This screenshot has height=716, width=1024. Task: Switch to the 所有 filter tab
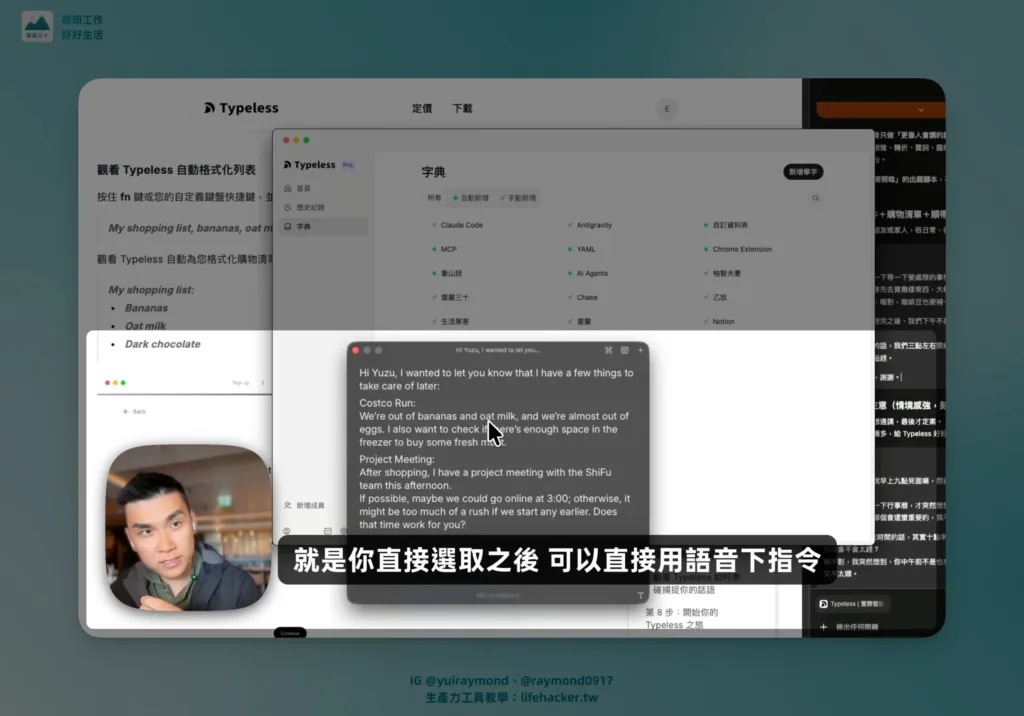(x=434, y=198)
